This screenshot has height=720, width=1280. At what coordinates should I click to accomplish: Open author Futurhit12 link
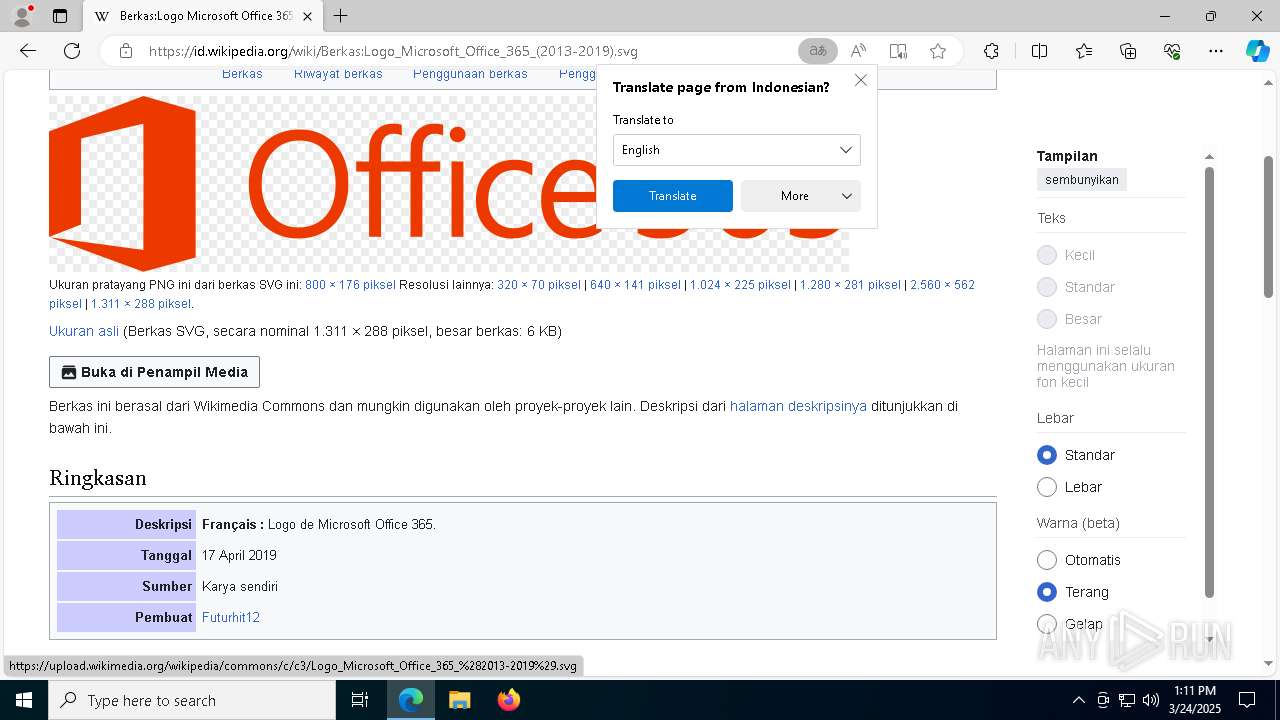pos(231,617)
